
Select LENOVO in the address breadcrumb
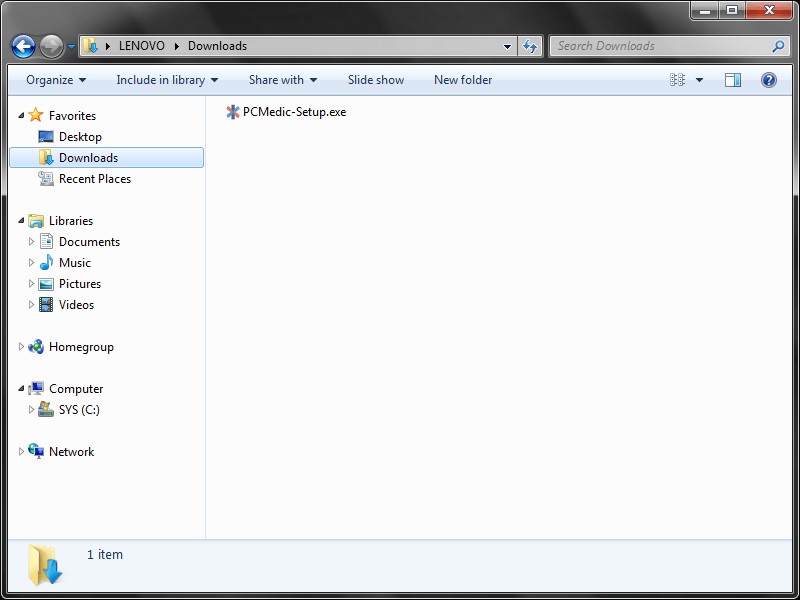pos(142,46)
